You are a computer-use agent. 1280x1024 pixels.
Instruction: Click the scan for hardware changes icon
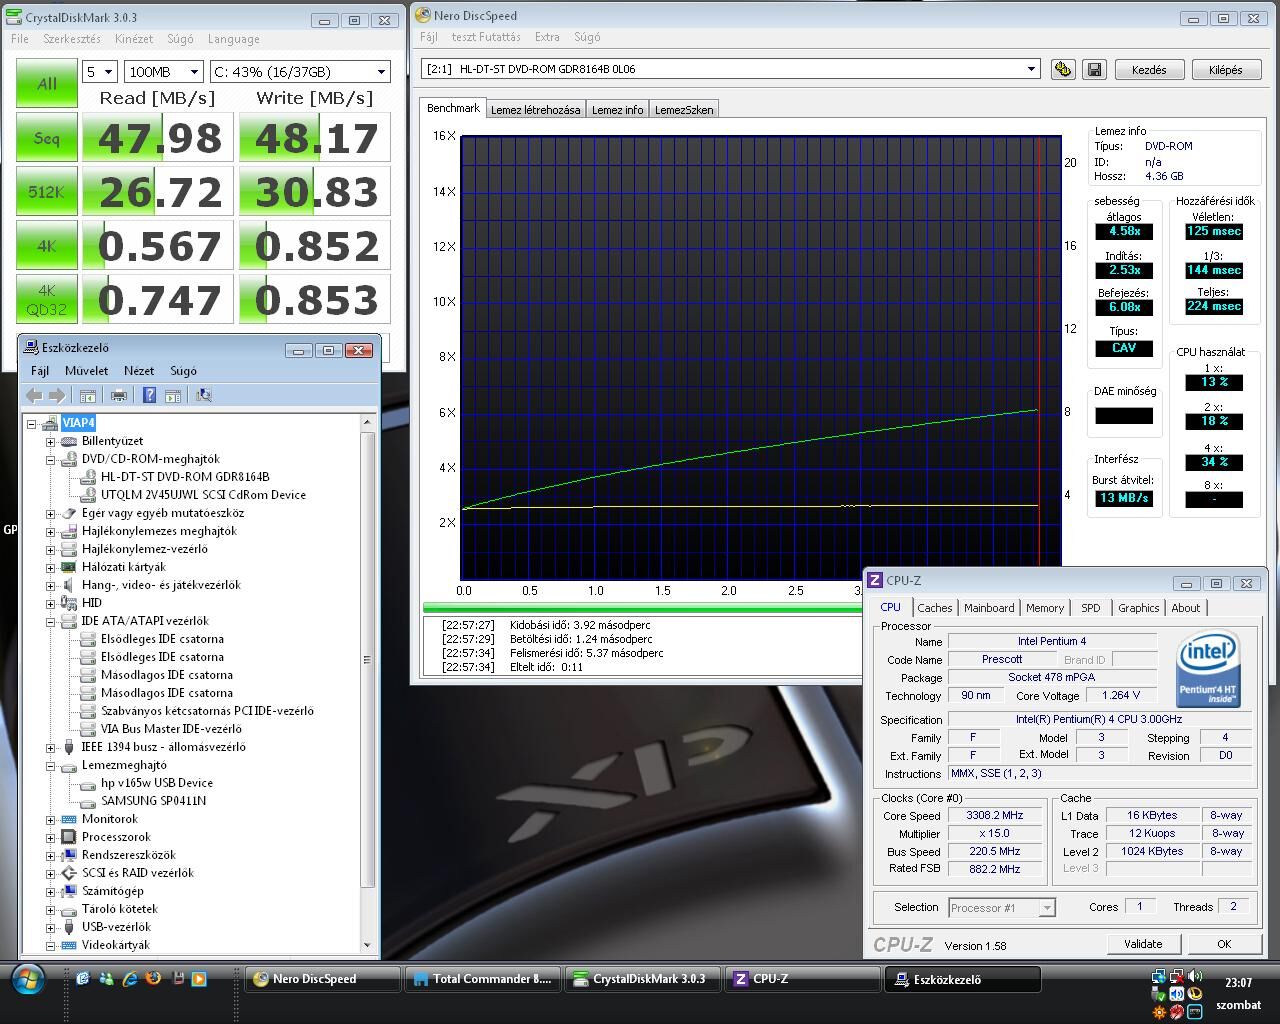(203, 395)
